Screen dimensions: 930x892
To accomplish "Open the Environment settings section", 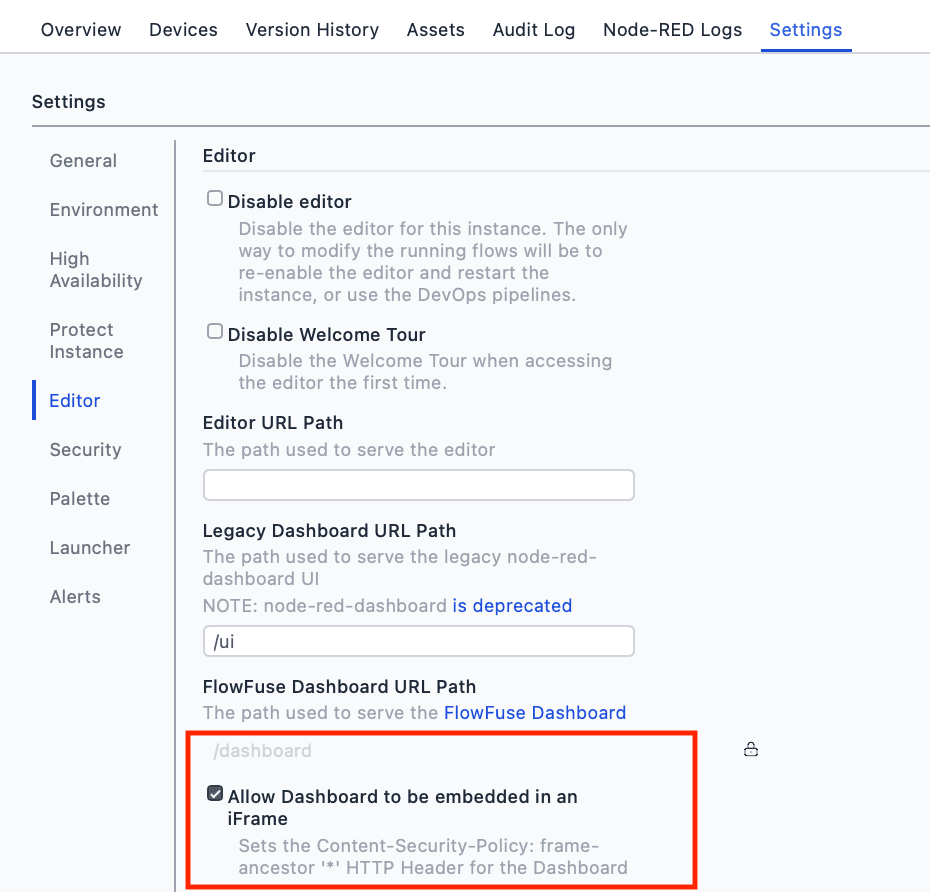I will [104, 210].
